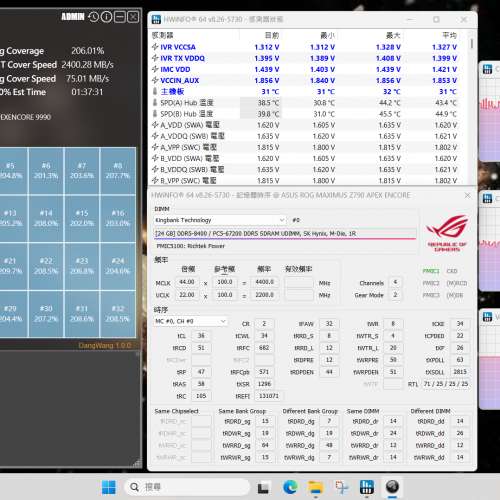Click the Est Time value 01:37:31
The height and width of the screenshot is (500, 500).
click(x=87, y=92)
